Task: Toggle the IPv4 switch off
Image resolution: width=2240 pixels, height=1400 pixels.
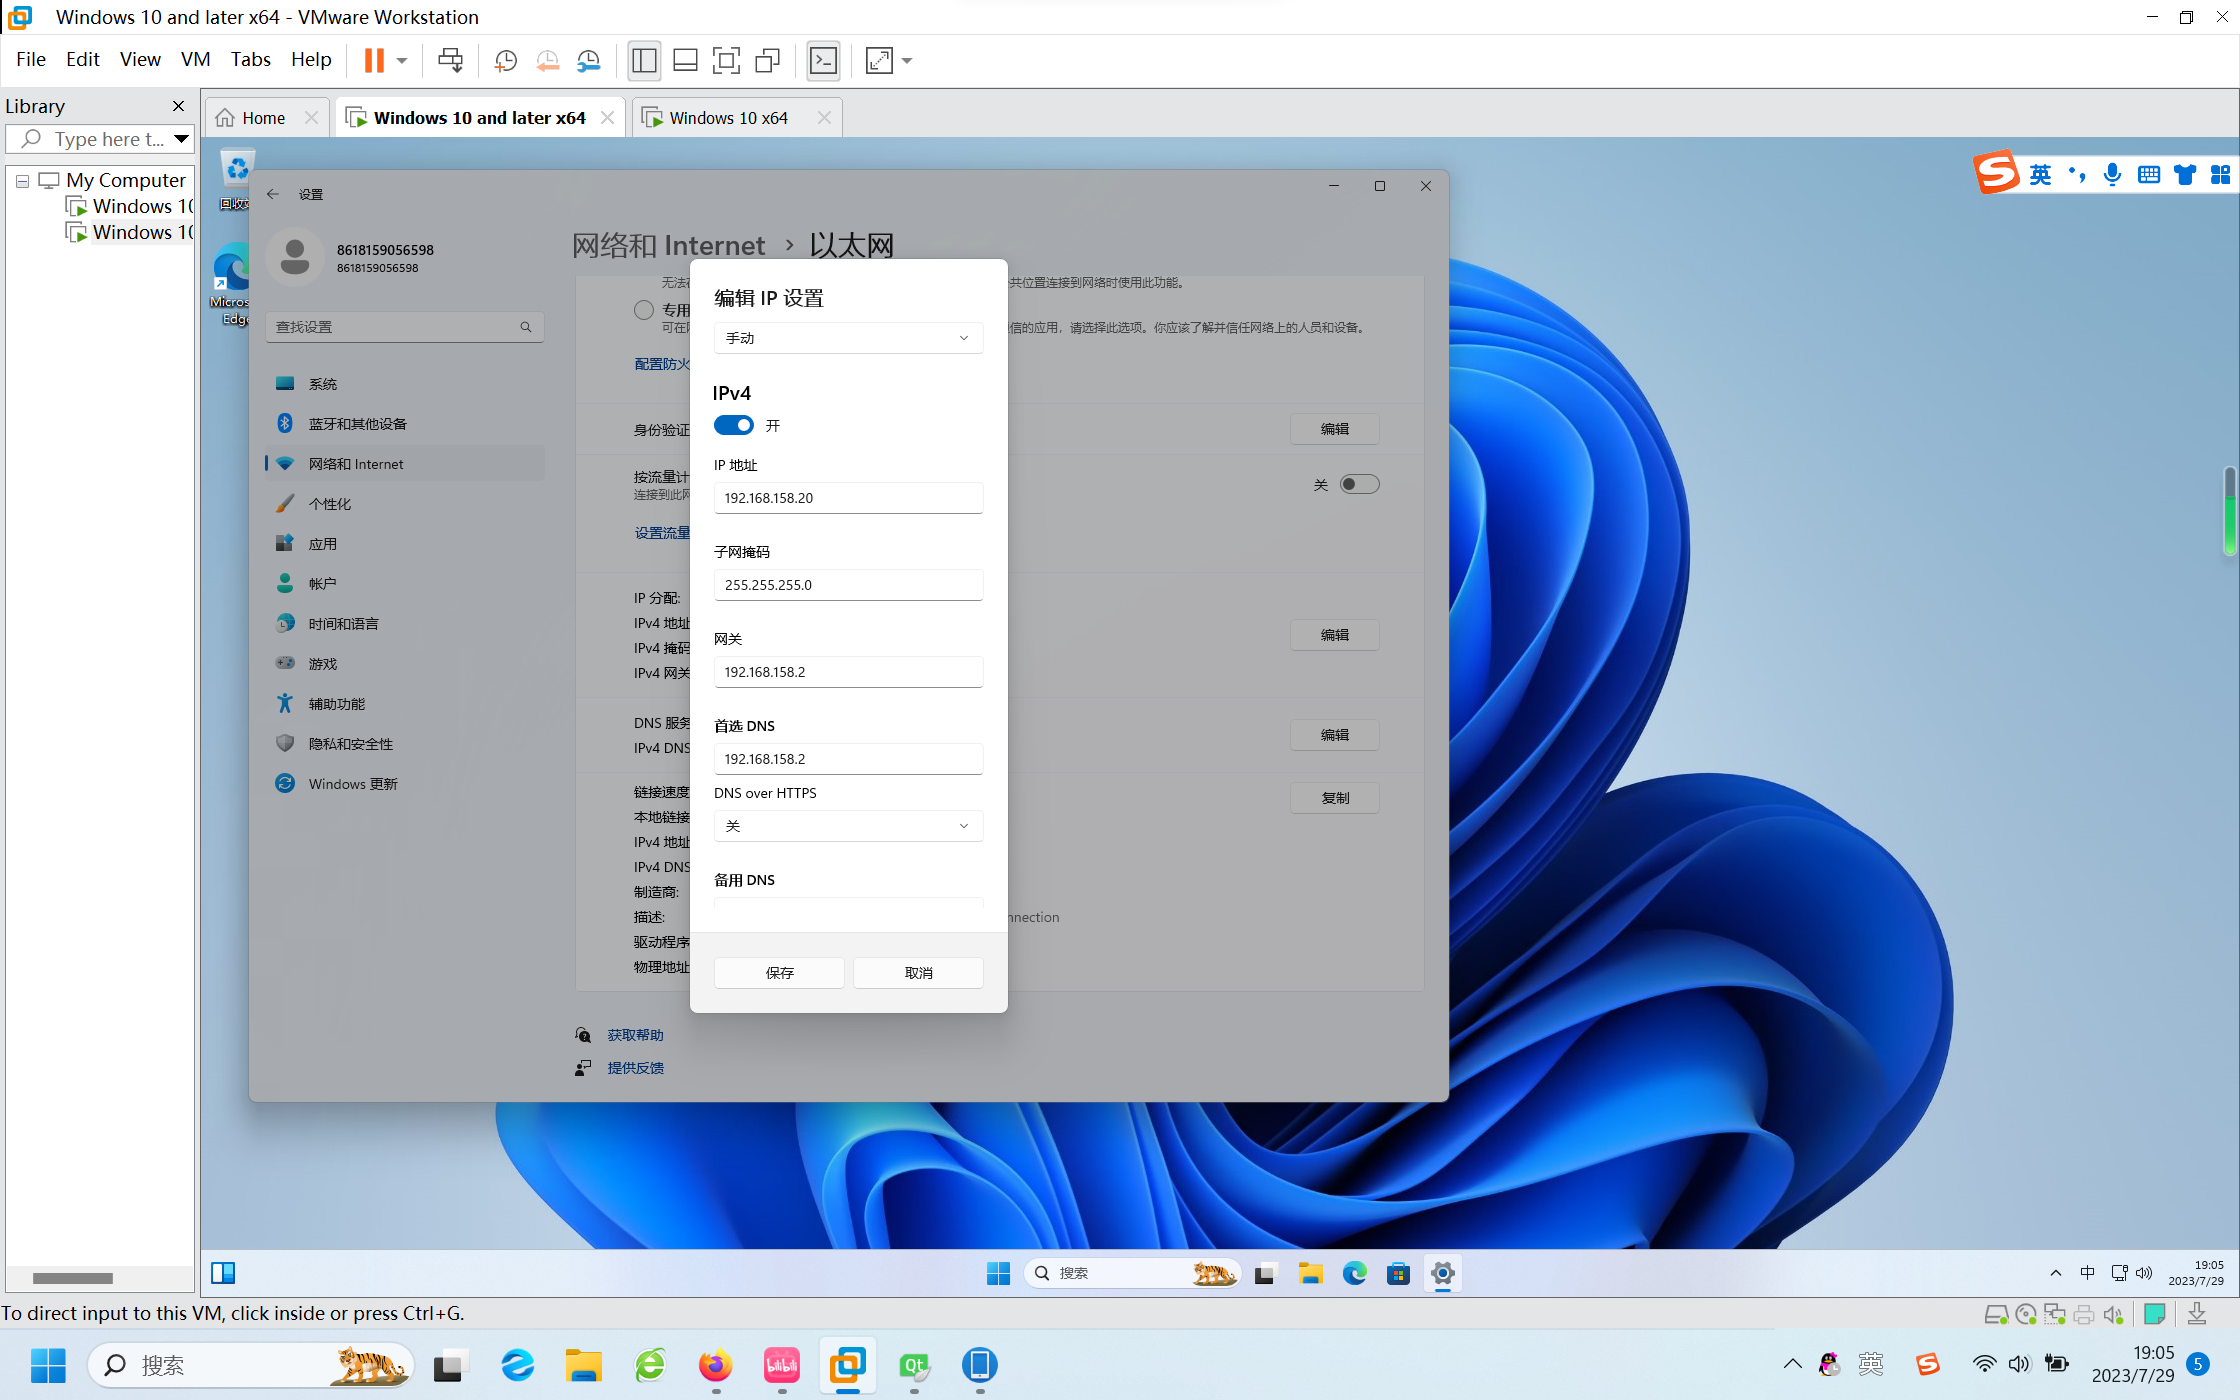Action: click(734, 425)
